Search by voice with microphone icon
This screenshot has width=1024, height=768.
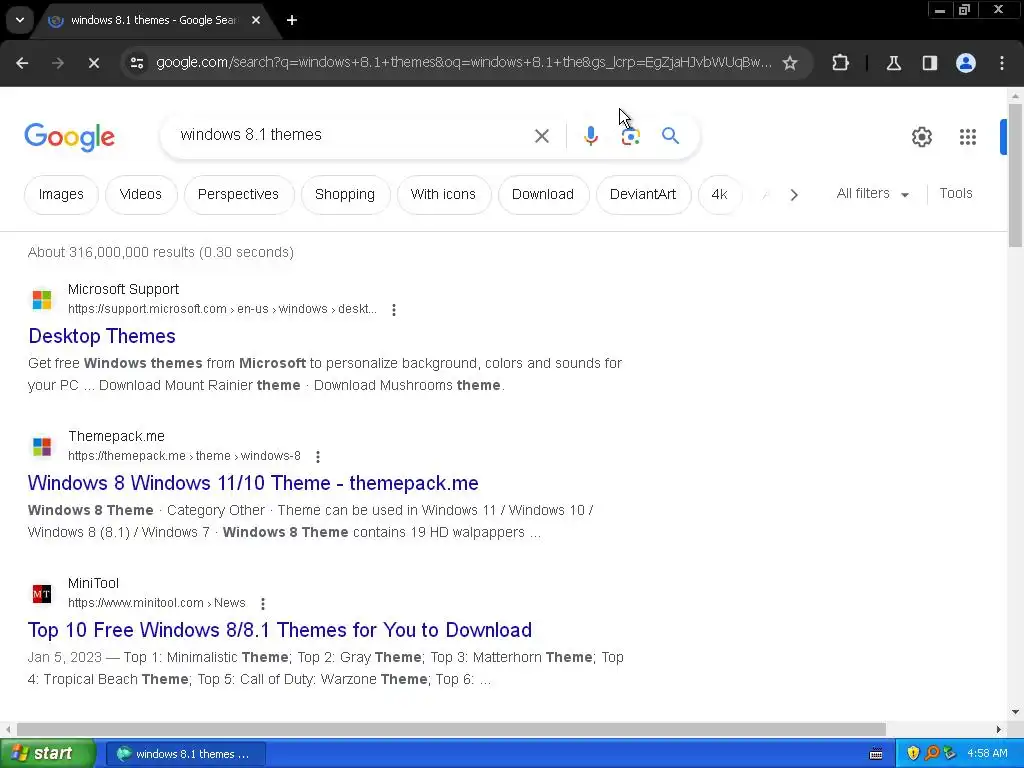590,136
